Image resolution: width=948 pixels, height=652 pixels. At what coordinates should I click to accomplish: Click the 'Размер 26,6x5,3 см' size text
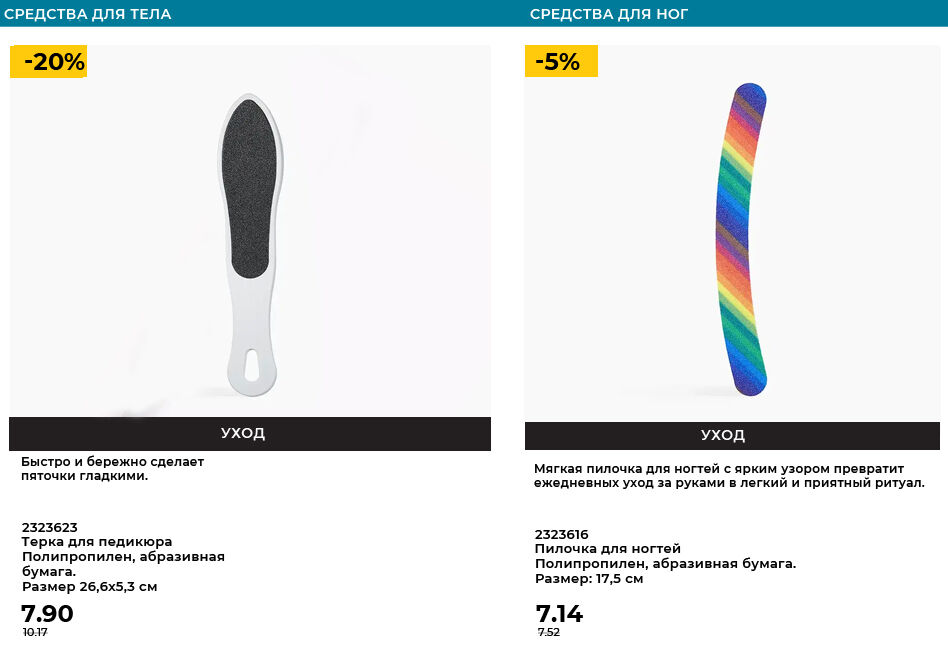pyautogui.click(x=90, y=587)
